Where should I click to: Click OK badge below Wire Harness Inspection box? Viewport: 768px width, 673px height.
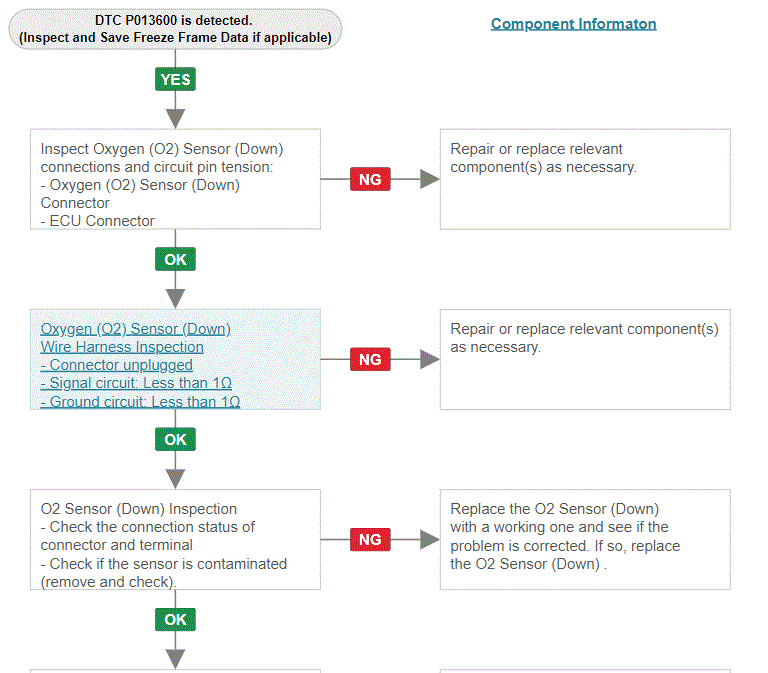[x=175, y=439]
